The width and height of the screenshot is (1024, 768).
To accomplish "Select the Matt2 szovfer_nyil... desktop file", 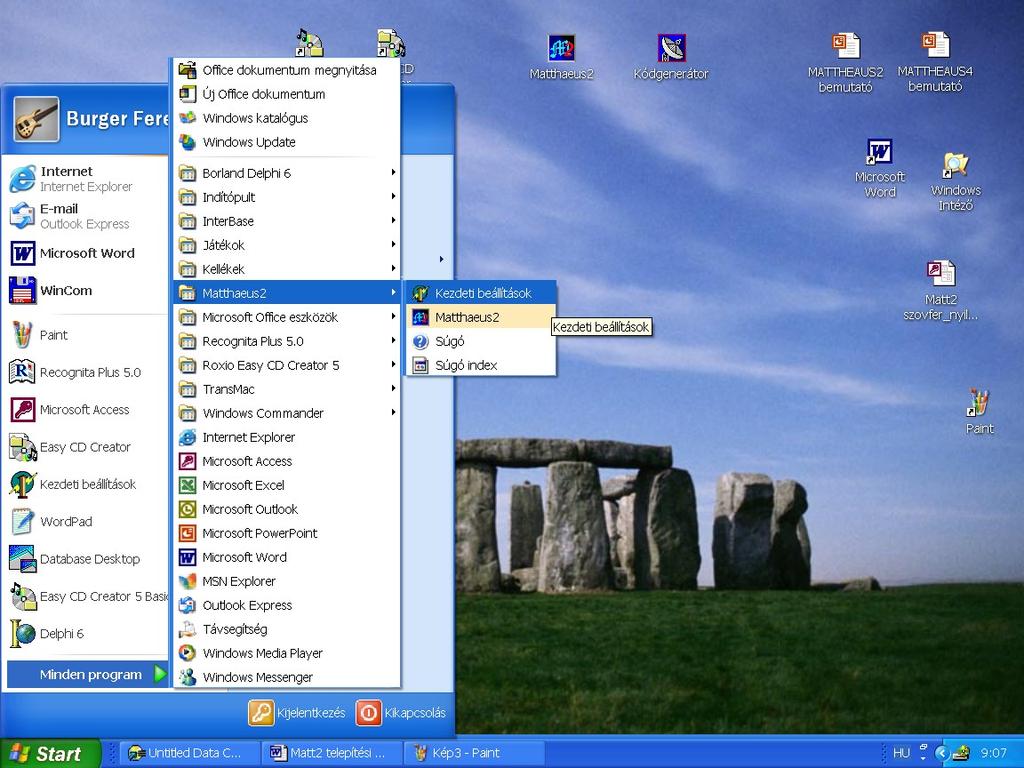I will tap(940, 291).
